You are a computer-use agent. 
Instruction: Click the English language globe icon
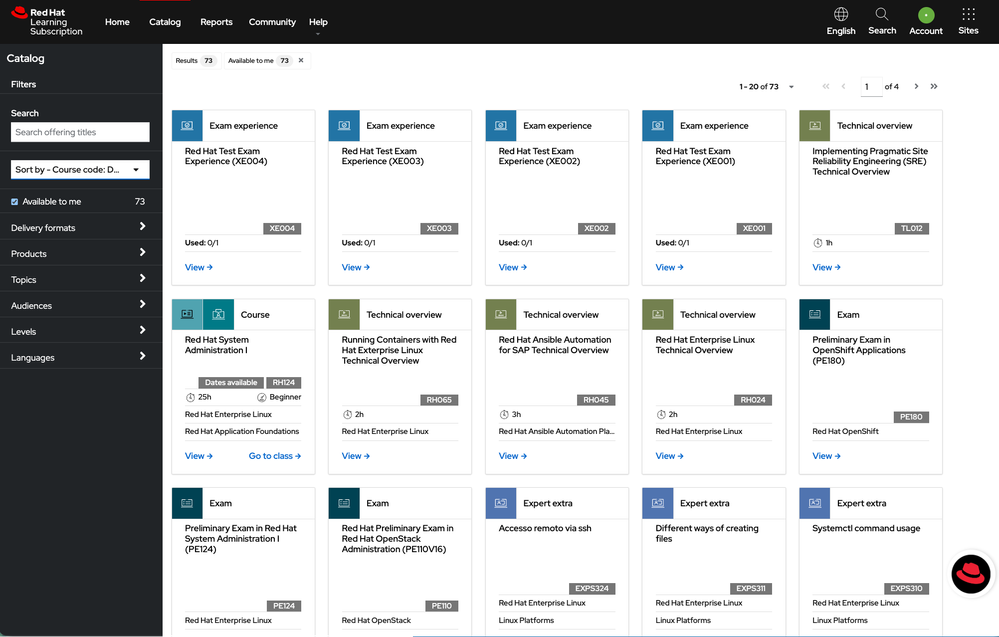tap(841, 15)
